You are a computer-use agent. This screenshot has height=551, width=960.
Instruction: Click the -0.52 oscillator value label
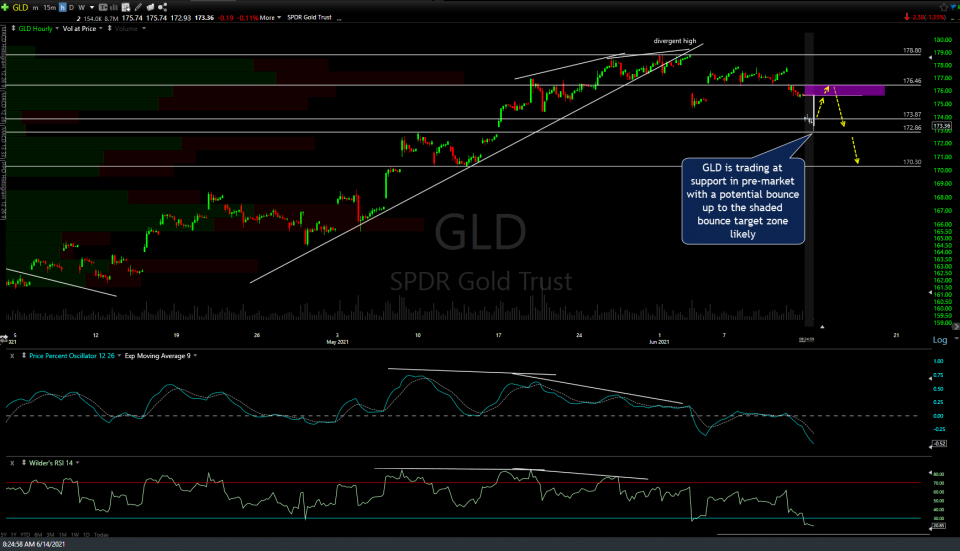(940, 443)
